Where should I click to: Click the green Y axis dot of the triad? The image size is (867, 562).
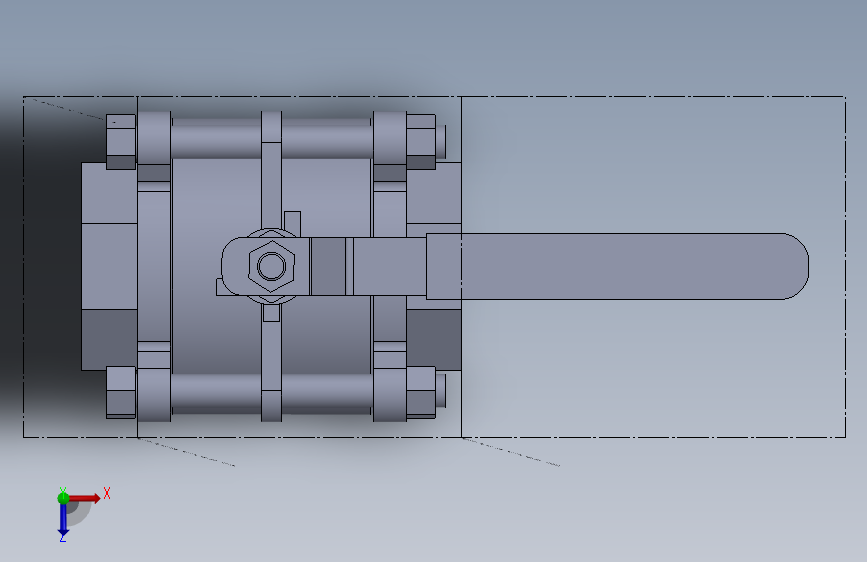tap(63, 498)
